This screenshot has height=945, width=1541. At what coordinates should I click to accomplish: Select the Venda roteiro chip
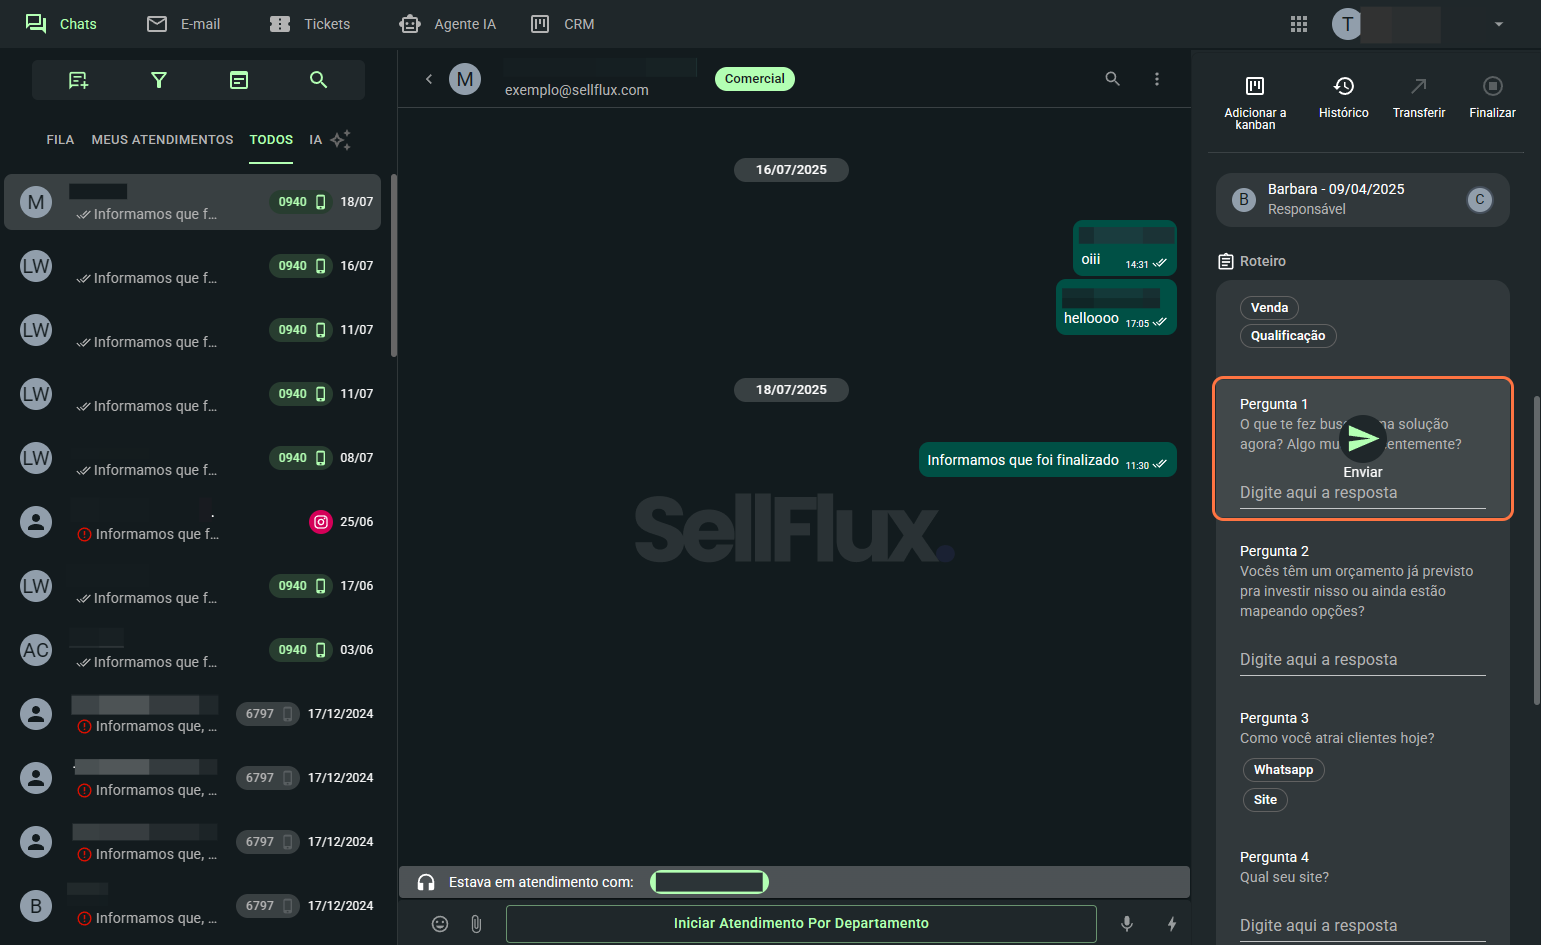(1269, 308)
